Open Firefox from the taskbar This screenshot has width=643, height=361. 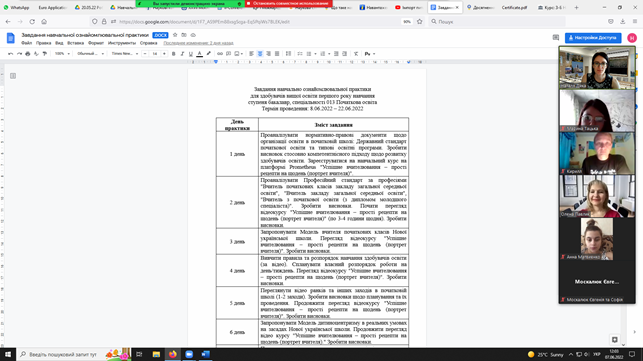pyautogui.click(x=173, y=354)
